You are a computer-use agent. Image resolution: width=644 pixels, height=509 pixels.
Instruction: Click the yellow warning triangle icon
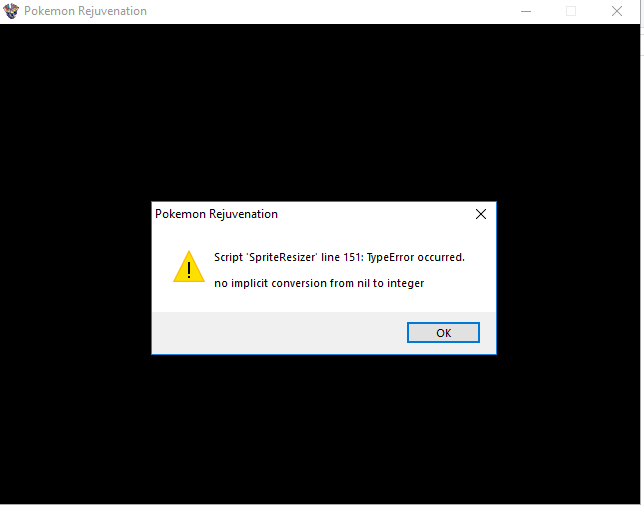click(x=189, y=267)
